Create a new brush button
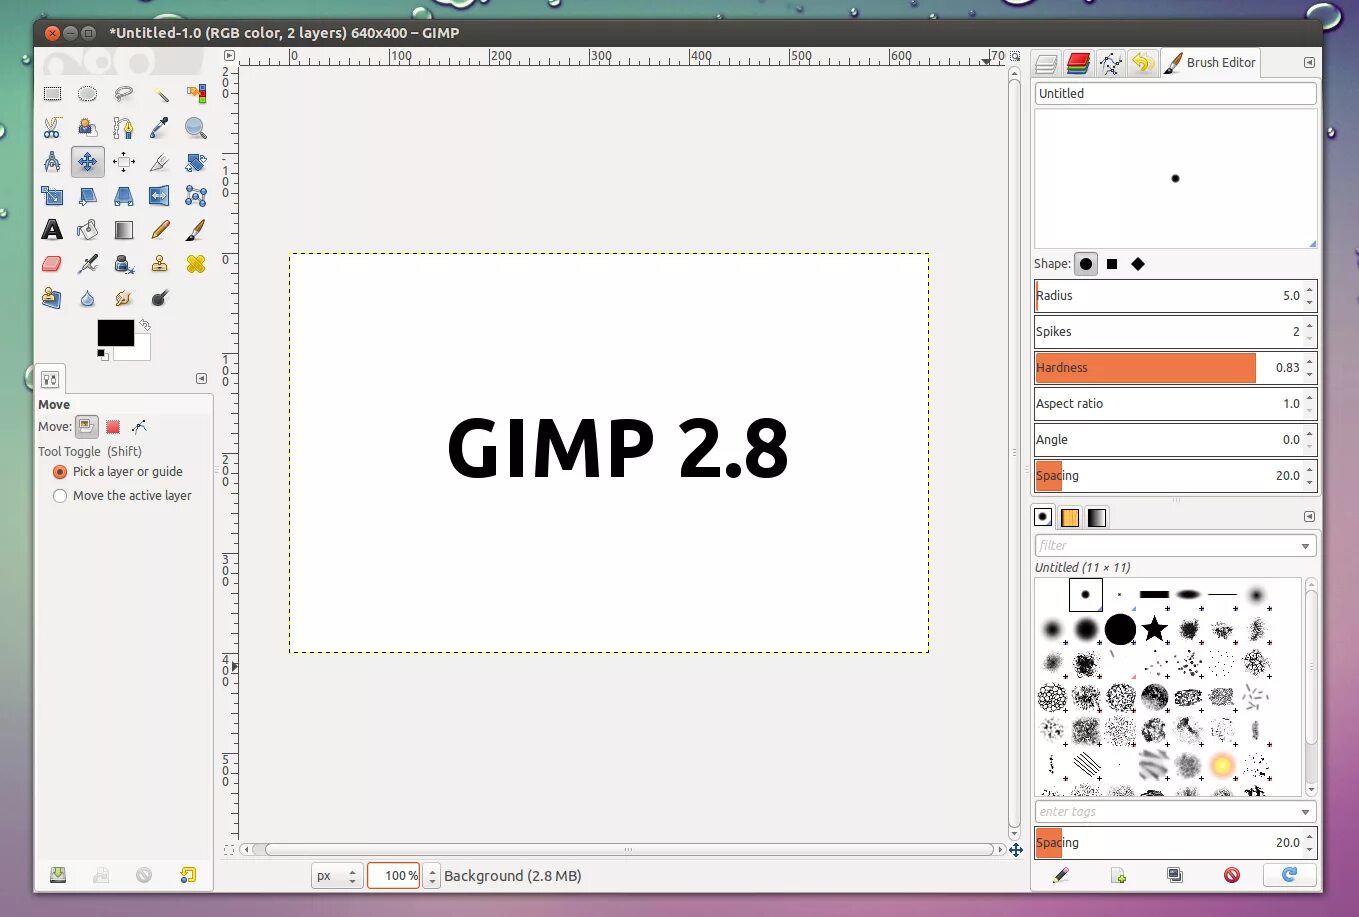1359x917 pixels. coord(1118,875)
